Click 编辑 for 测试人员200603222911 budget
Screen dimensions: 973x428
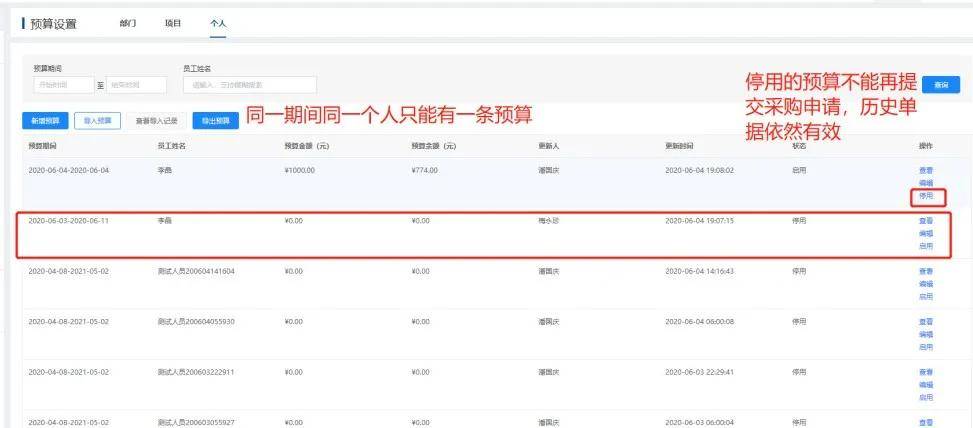[926, 385]
